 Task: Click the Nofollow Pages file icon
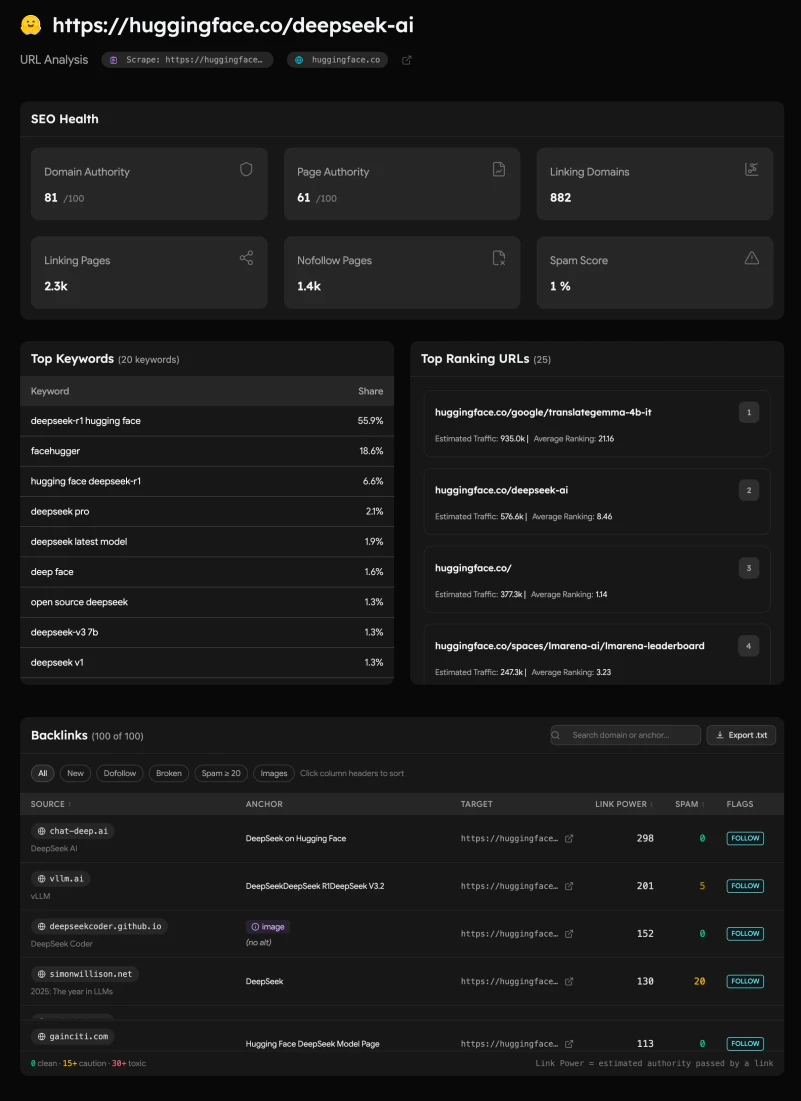[499, 258]
